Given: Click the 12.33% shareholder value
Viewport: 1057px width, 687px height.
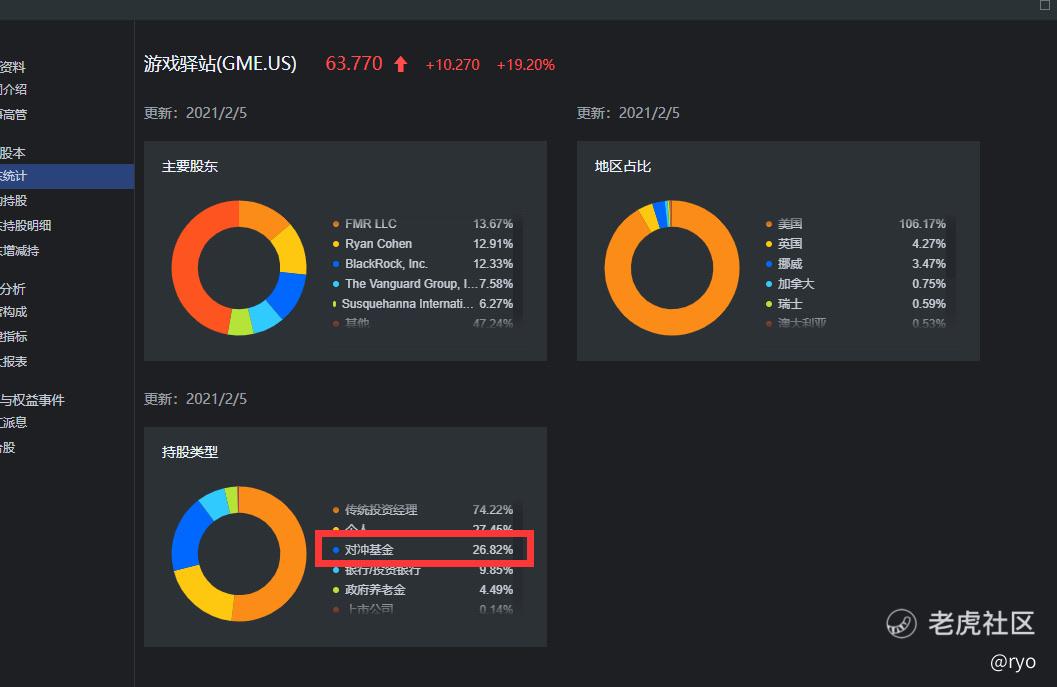Looking at the screenshot, I should 493,264.
